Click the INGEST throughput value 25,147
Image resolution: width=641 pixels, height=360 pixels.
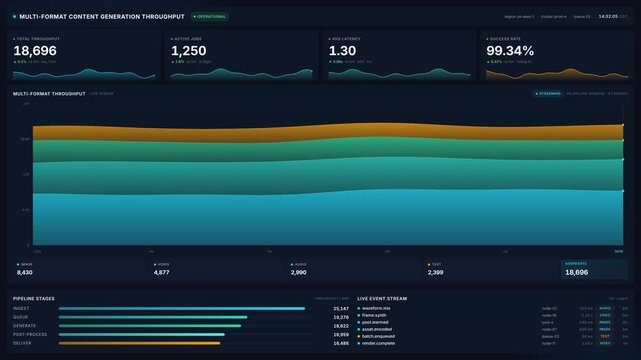click(x=341, y=309)
